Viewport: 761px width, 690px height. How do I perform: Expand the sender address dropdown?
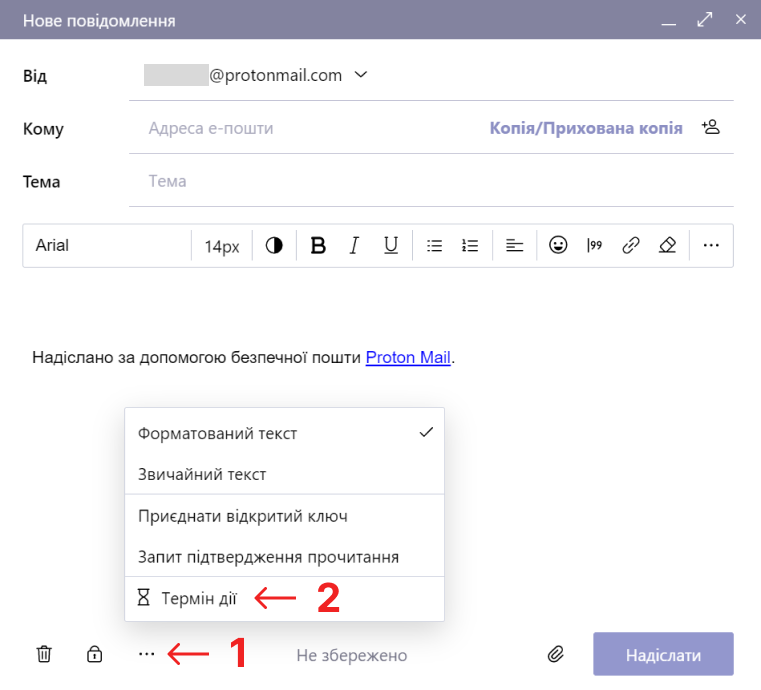pyautogui.click(x=361, y=75)
